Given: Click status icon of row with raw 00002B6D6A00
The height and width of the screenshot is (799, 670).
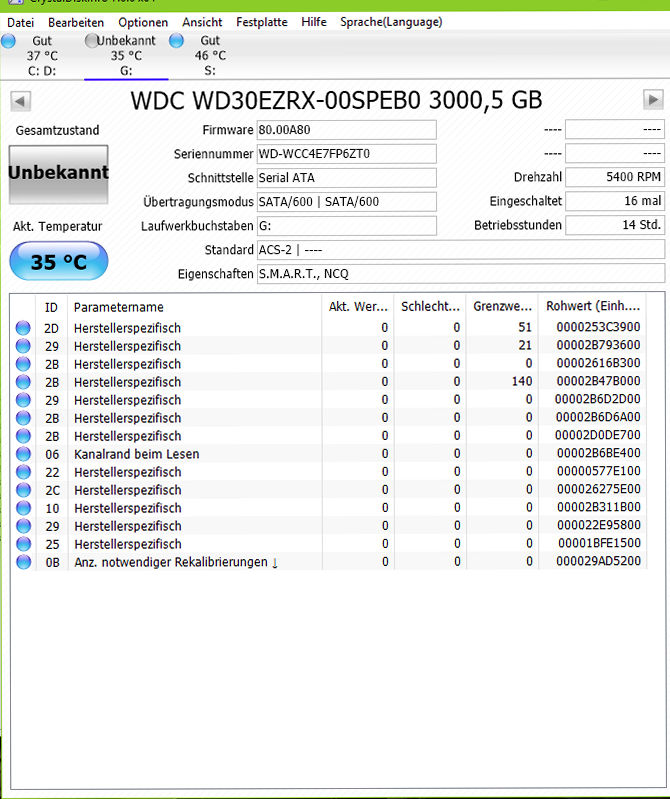Looking at the screenshot, I should (x=23, y=418).
